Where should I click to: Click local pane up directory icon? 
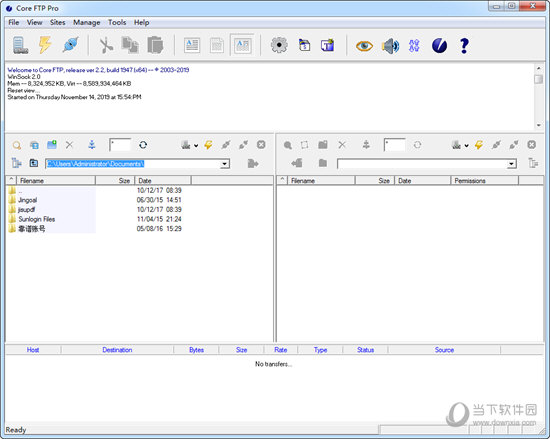[34, 163]
